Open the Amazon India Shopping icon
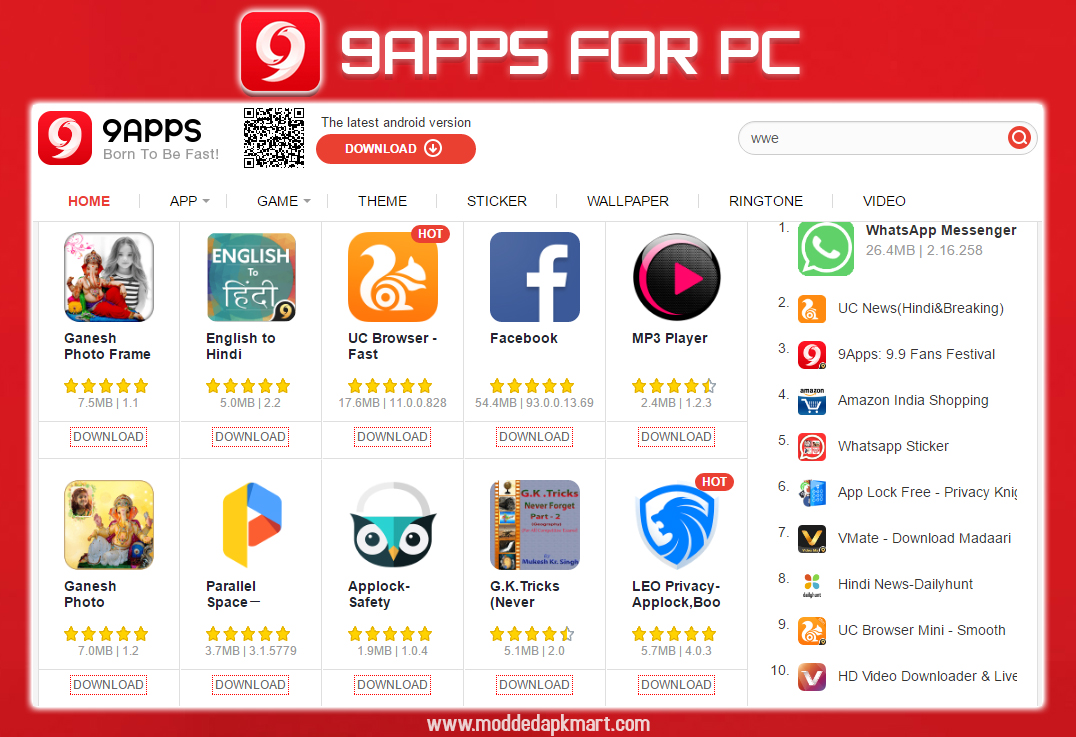 coord(812,401)
